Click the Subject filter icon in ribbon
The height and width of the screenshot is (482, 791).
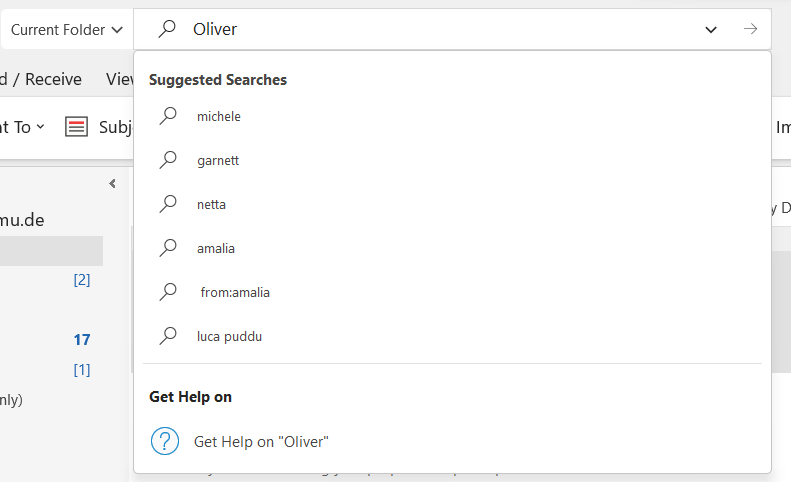click(x=76, y=127)
